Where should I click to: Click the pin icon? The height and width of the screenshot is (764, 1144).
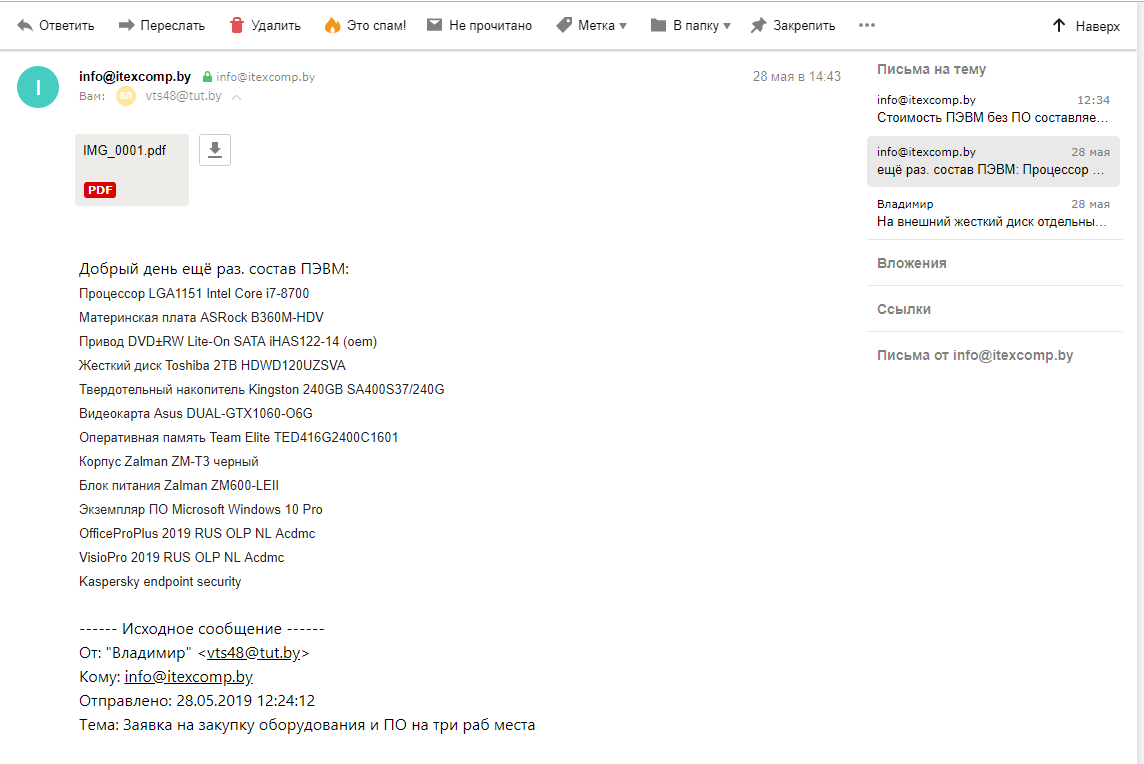(x=759, y=26)
